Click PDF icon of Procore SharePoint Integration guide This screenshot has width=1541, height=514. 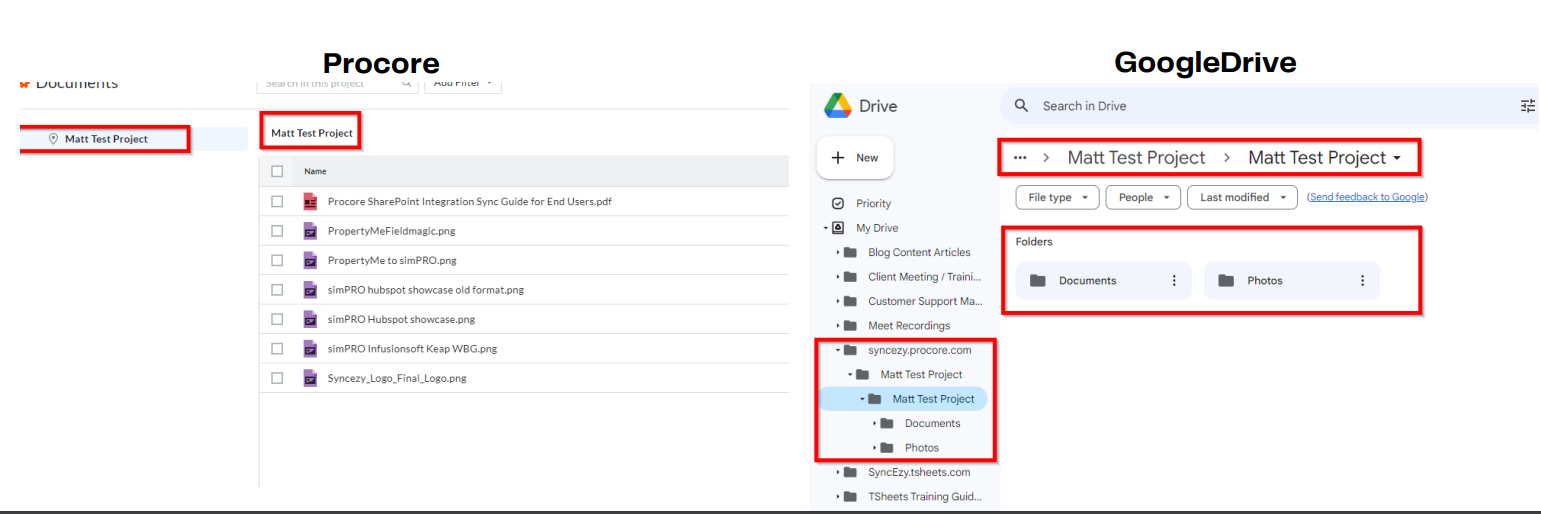pyautogui.click(x=310, y=202)
